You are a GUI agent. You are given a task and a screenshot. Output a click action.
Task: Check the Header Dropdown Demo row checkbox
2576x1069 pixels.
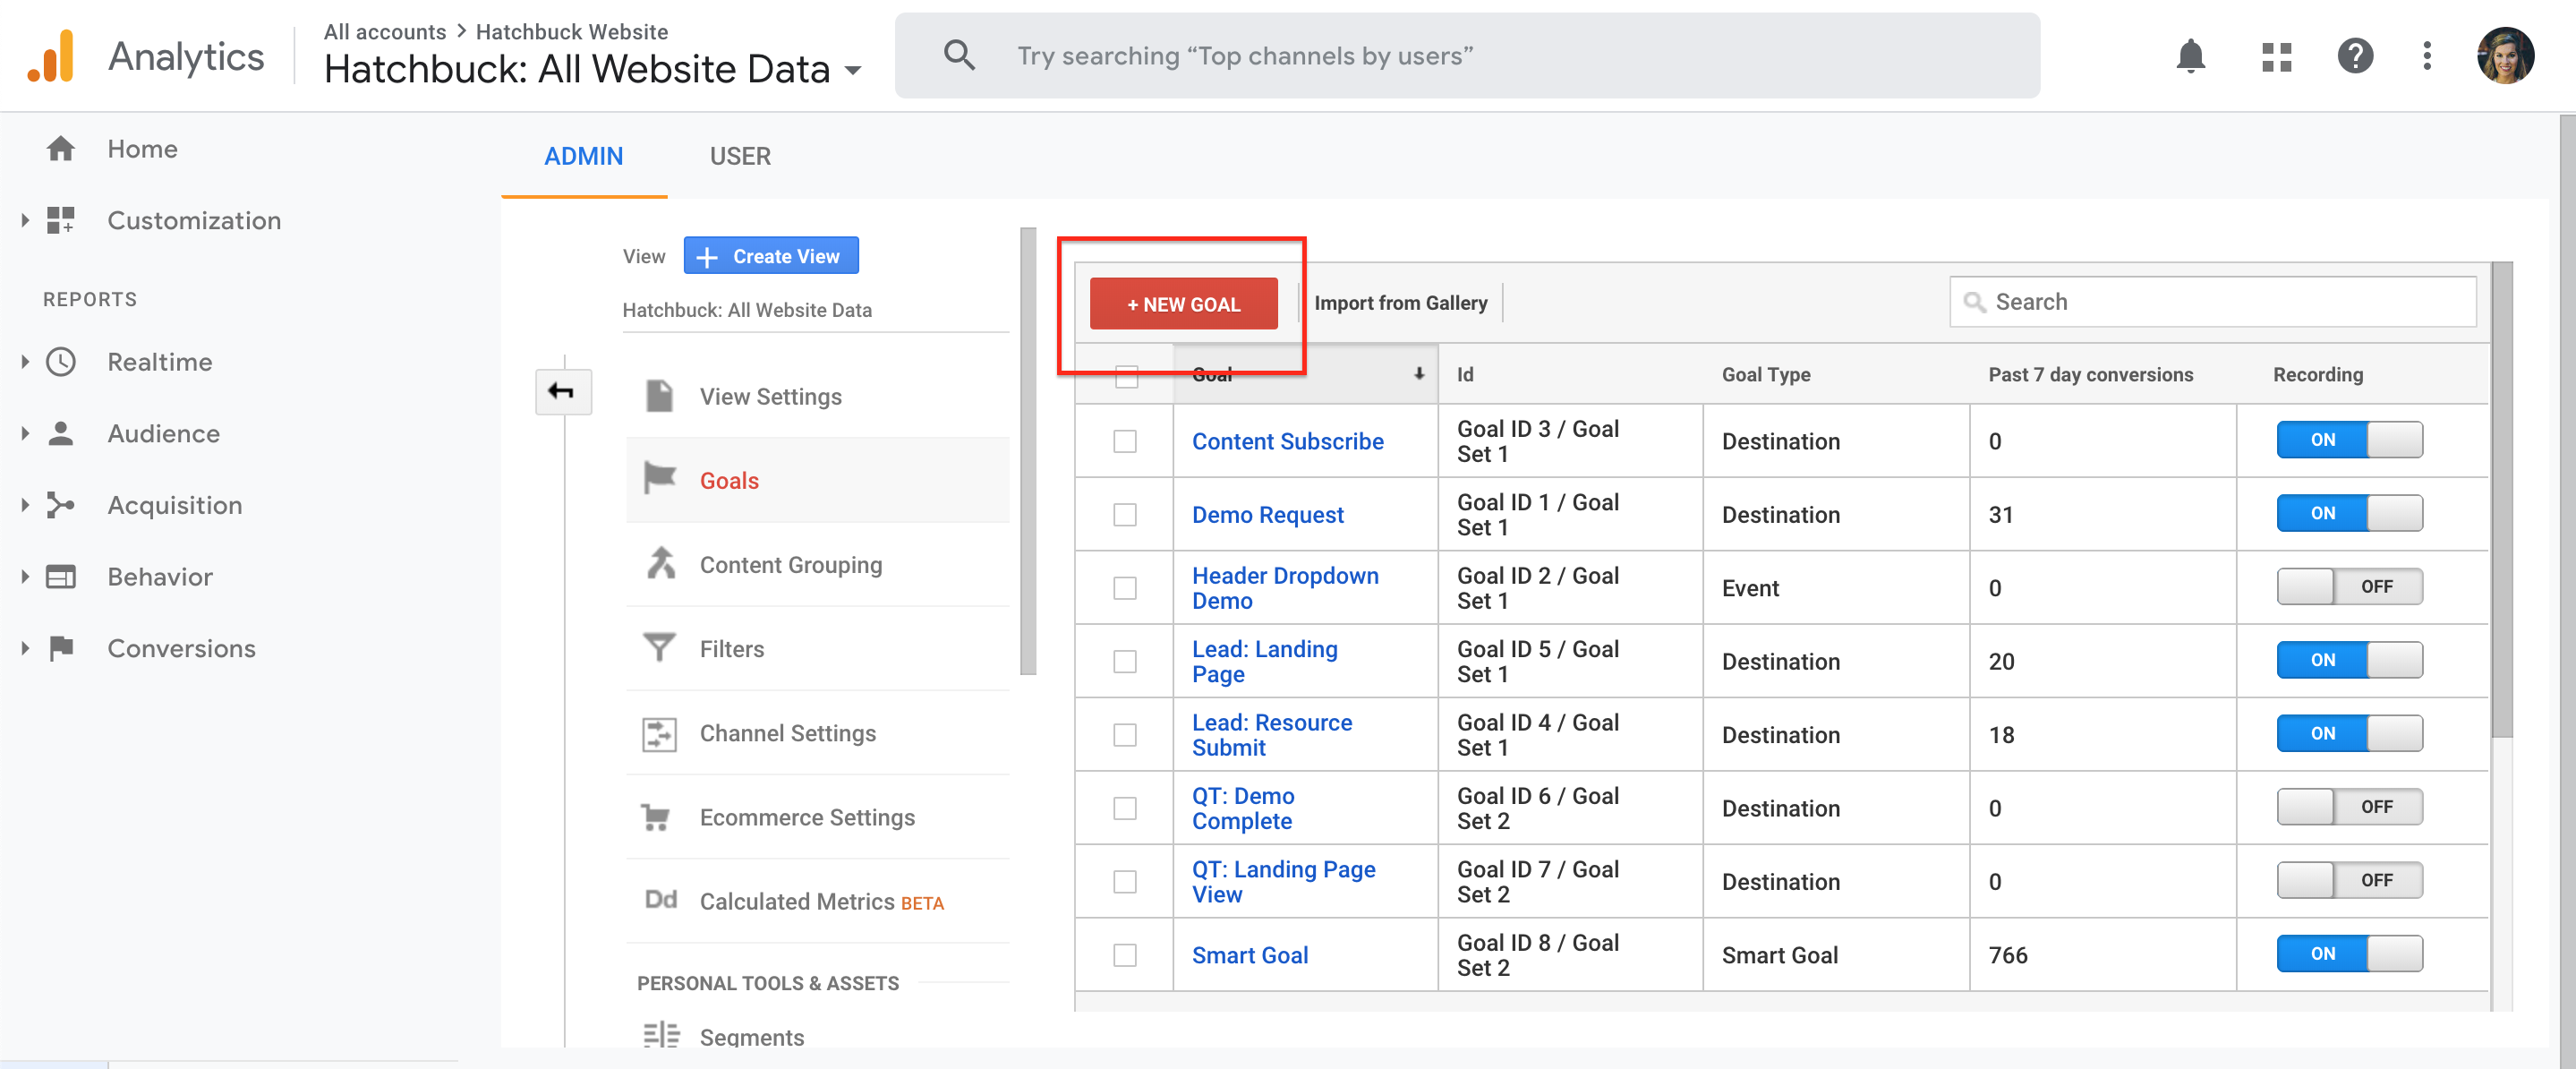1125,588
